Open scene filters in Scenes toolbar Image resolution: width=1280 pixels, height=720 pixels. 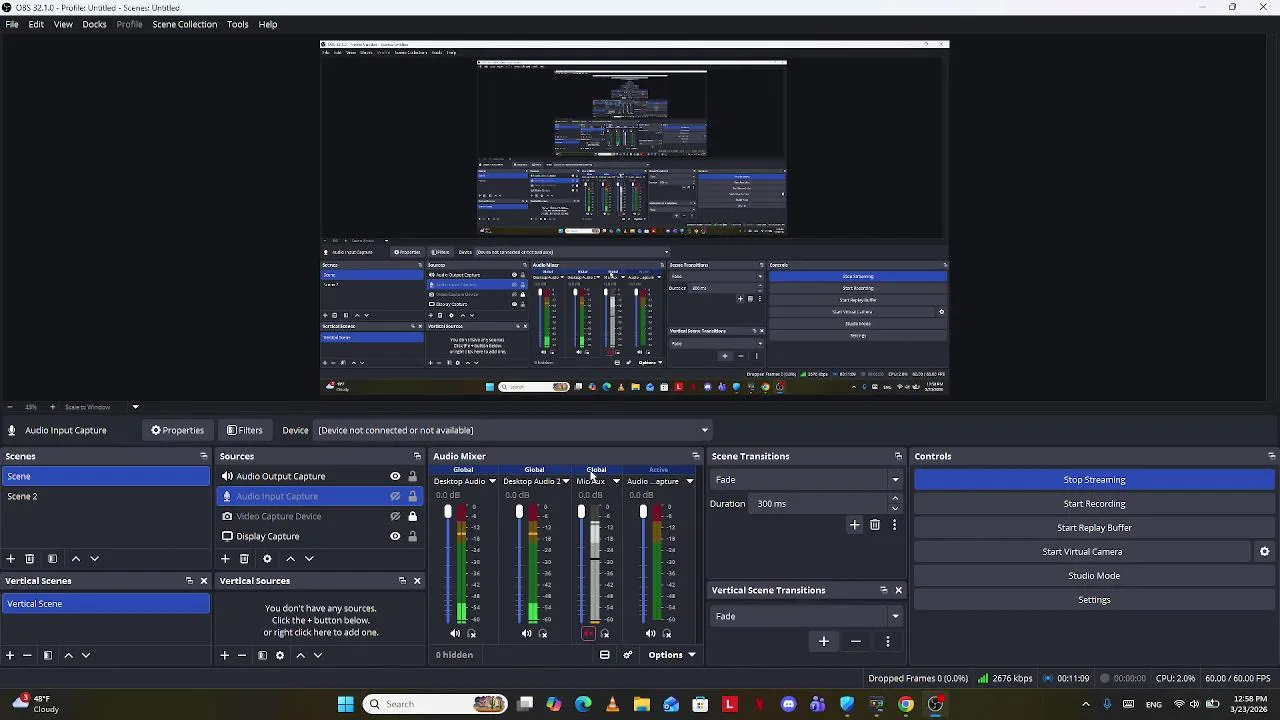tap(52, 559)
